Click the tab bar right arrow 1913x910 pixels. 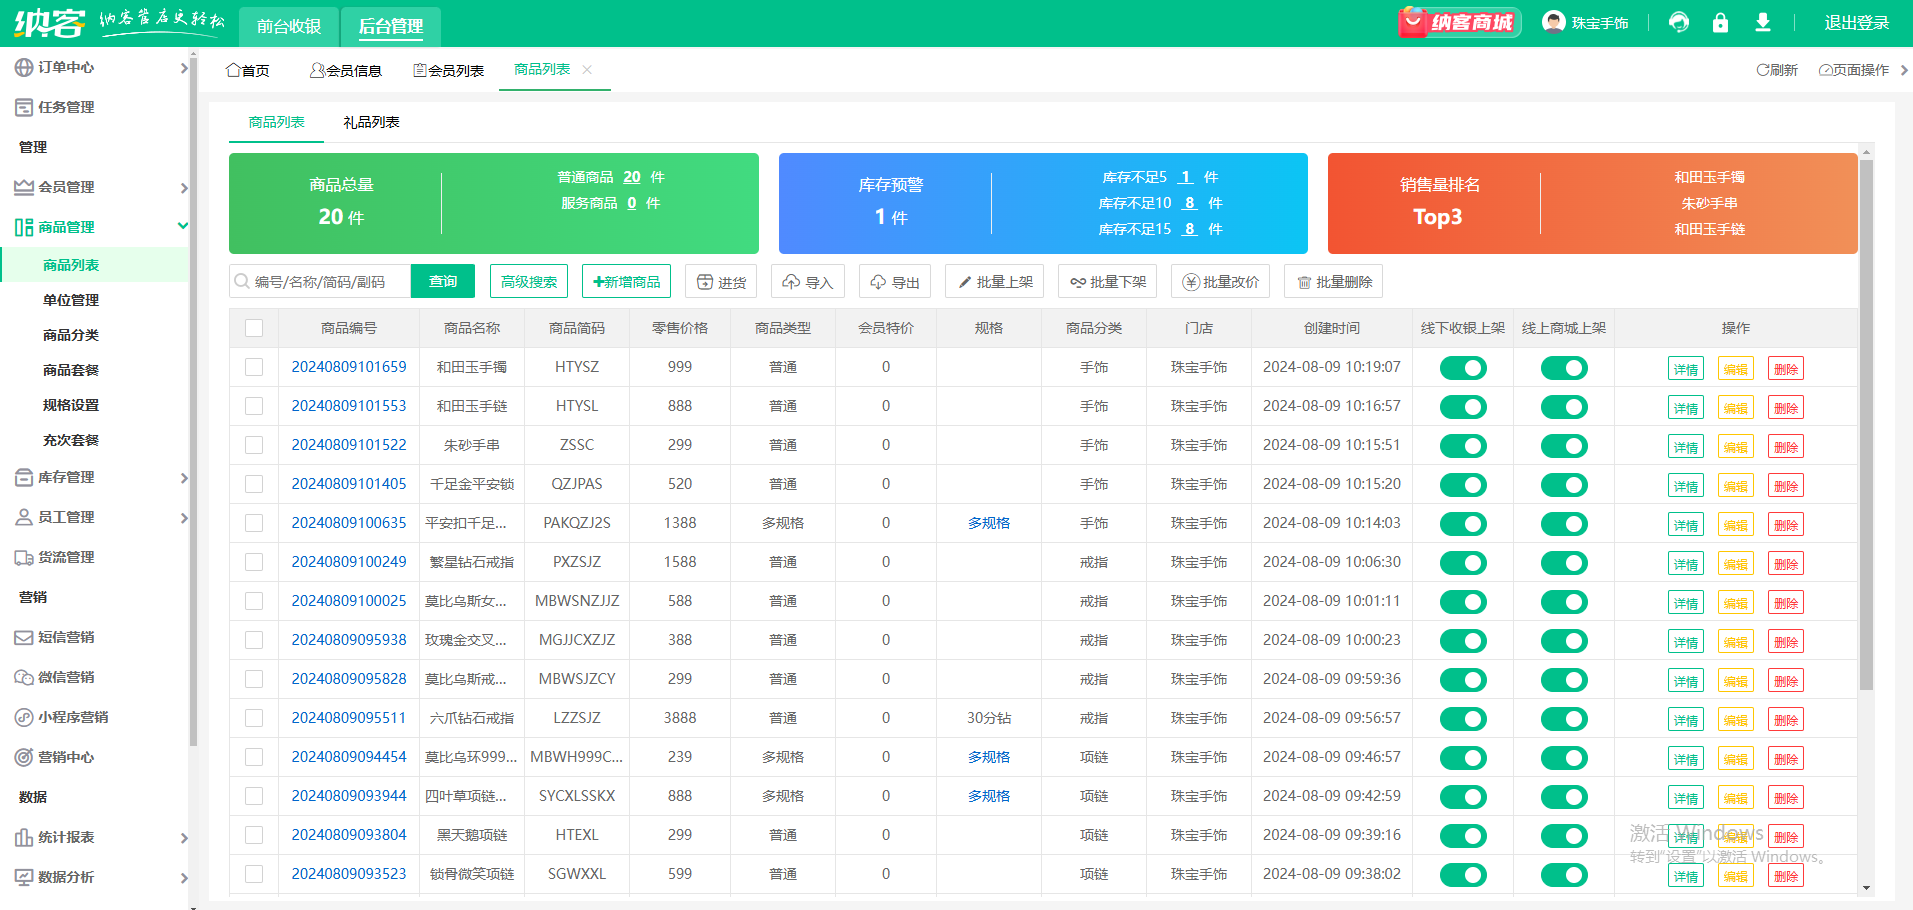[1904, 70]
